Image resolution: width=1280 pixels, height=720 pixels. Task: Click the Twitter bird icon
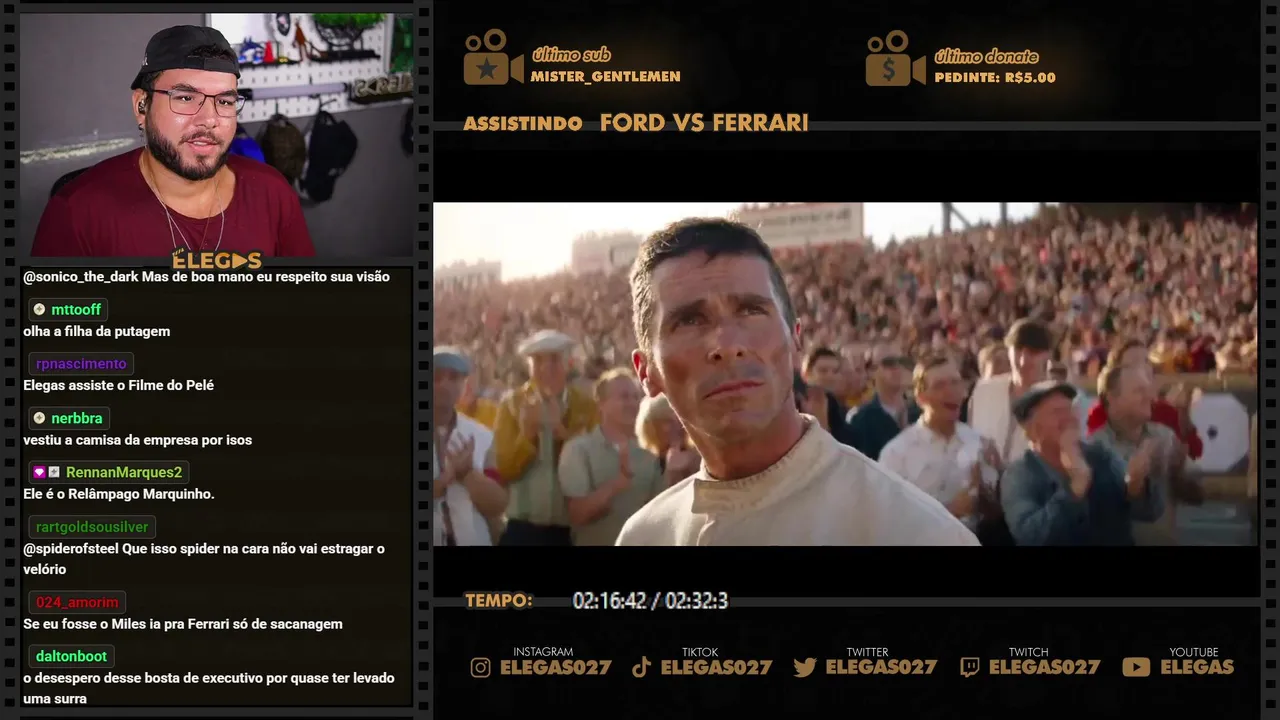805,667
